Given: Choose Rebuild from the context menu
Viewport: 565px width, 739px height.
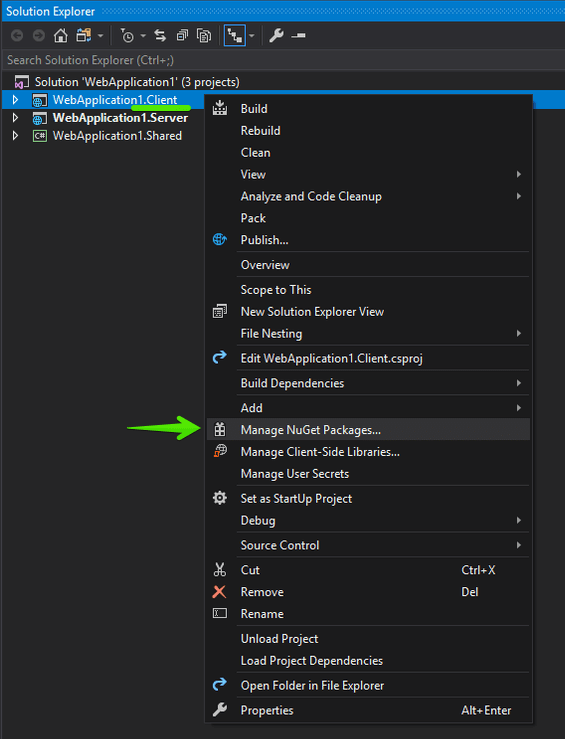Looking at the screenshot, I should (368, 131).
